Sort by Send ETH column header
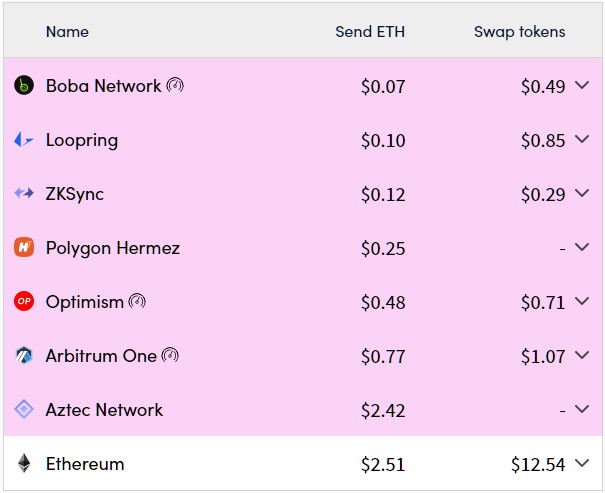The image size is (605, 493). pyautogui.click(x=370, y=32)
